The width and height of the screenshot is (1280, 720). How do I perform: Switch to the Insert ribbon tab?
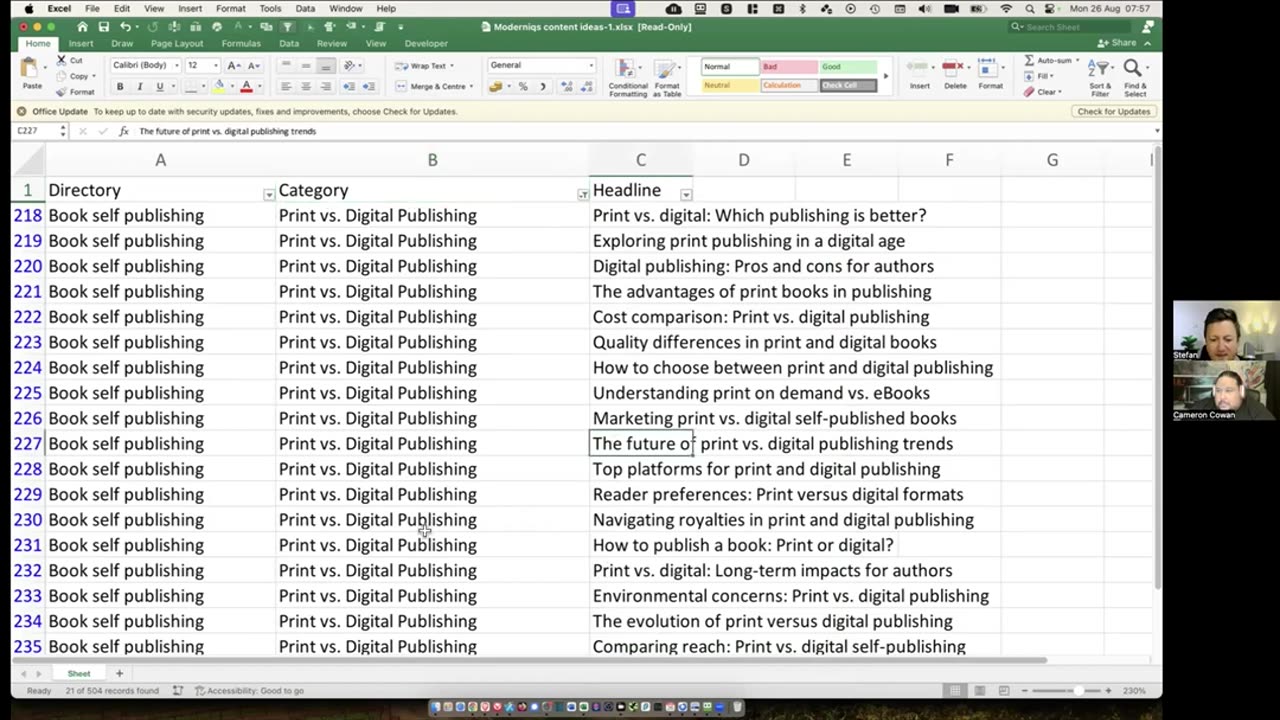(81, 43)
